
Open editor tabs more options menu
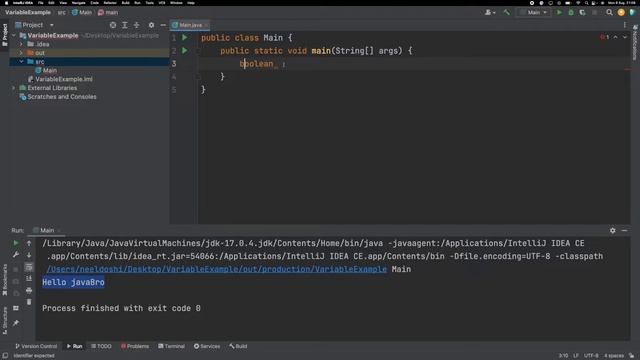coord(625,25)
